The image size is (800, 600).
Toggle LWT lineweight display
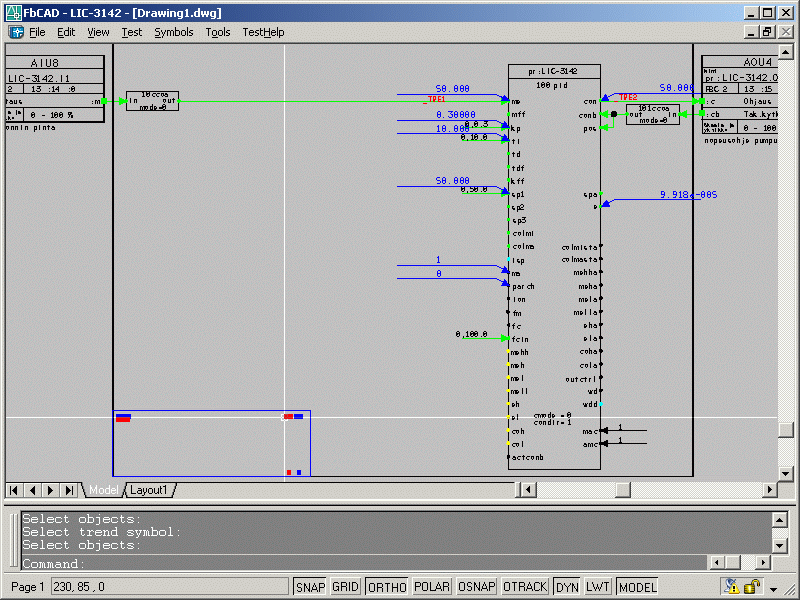(x=597, y=587)
